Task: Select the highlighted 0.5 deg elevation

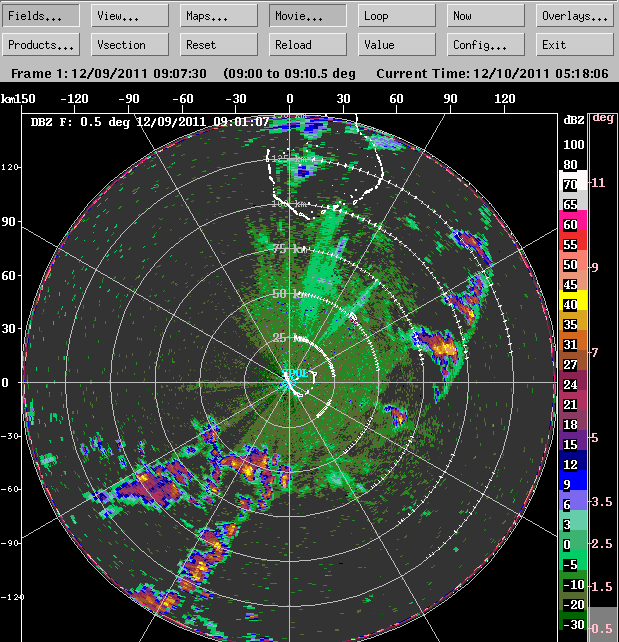Action: (x=602, y=625)
